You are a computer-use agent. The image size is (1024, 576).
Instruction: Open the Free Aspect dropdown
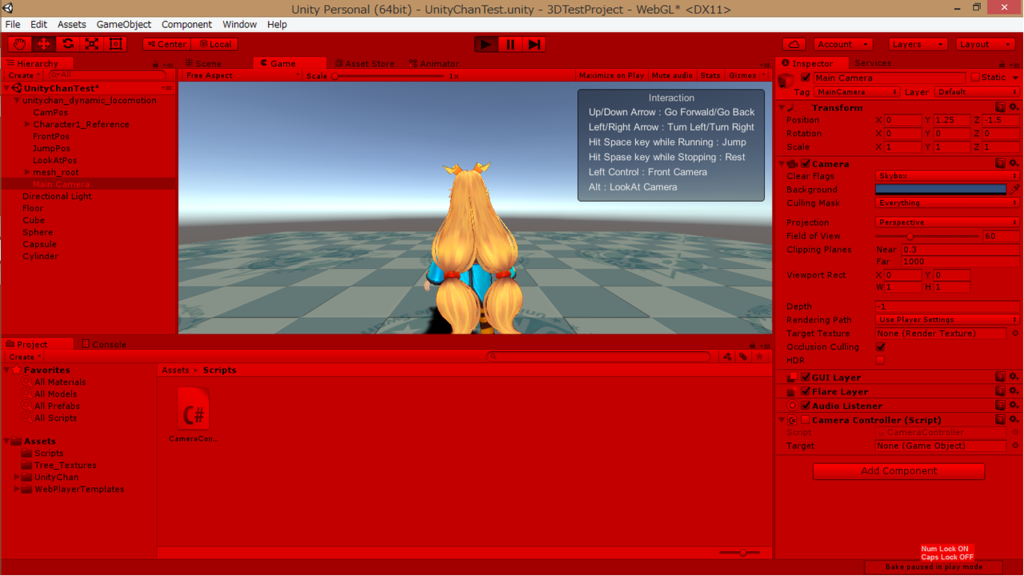pos(242,76)
